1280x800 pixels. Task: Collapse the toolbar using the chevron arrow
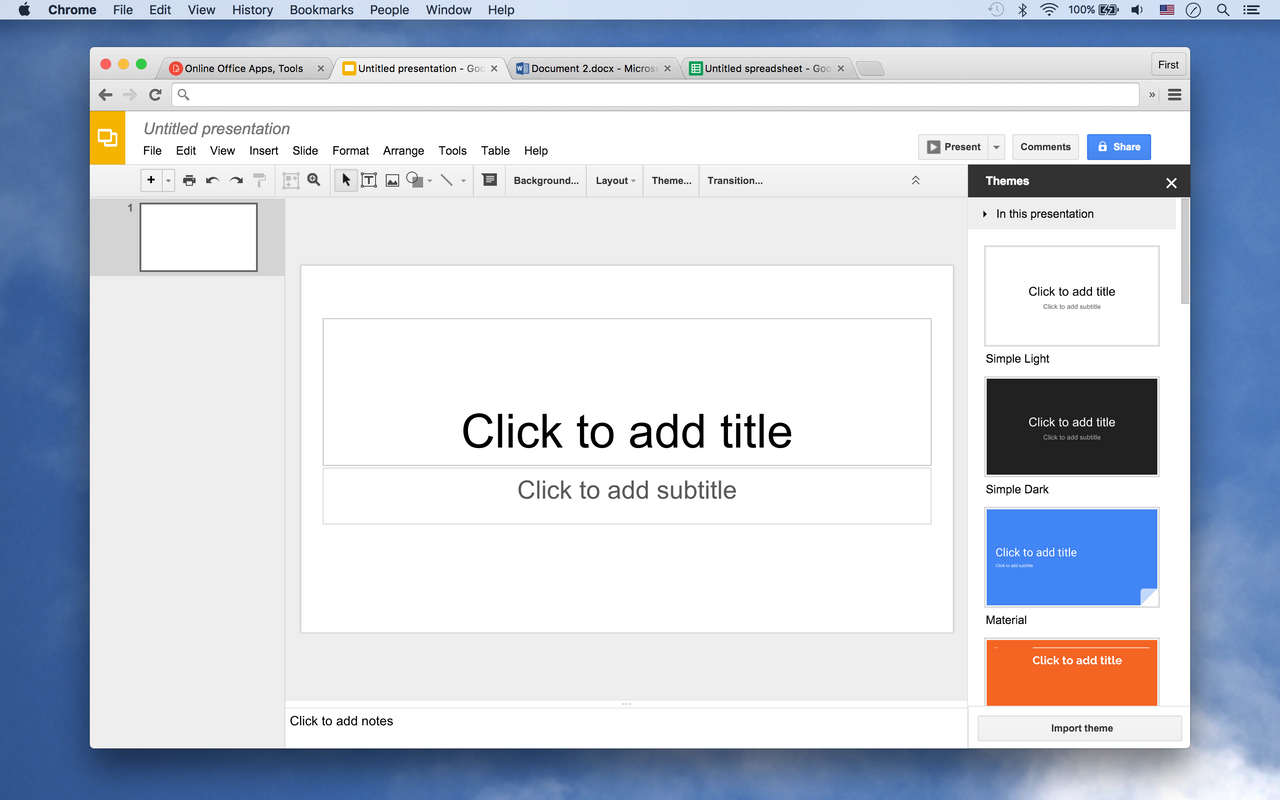click(x=915, y=180)
